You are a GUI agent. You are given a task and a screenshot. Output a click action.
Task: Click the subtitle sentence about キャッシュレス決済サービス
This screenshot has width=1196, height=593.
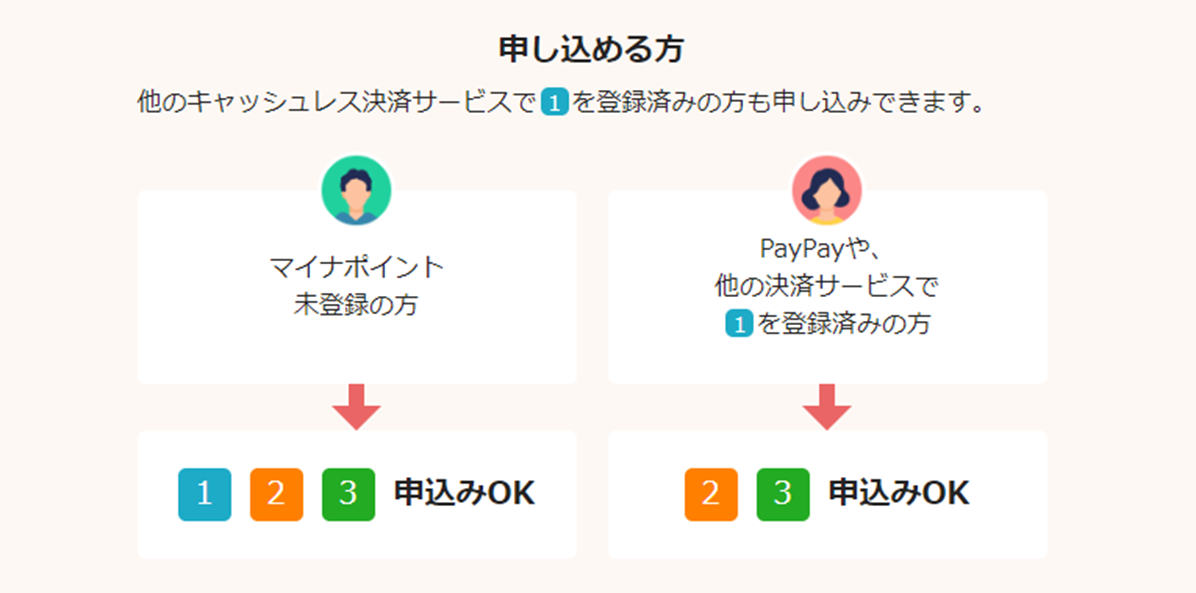[x=559, y=103]
